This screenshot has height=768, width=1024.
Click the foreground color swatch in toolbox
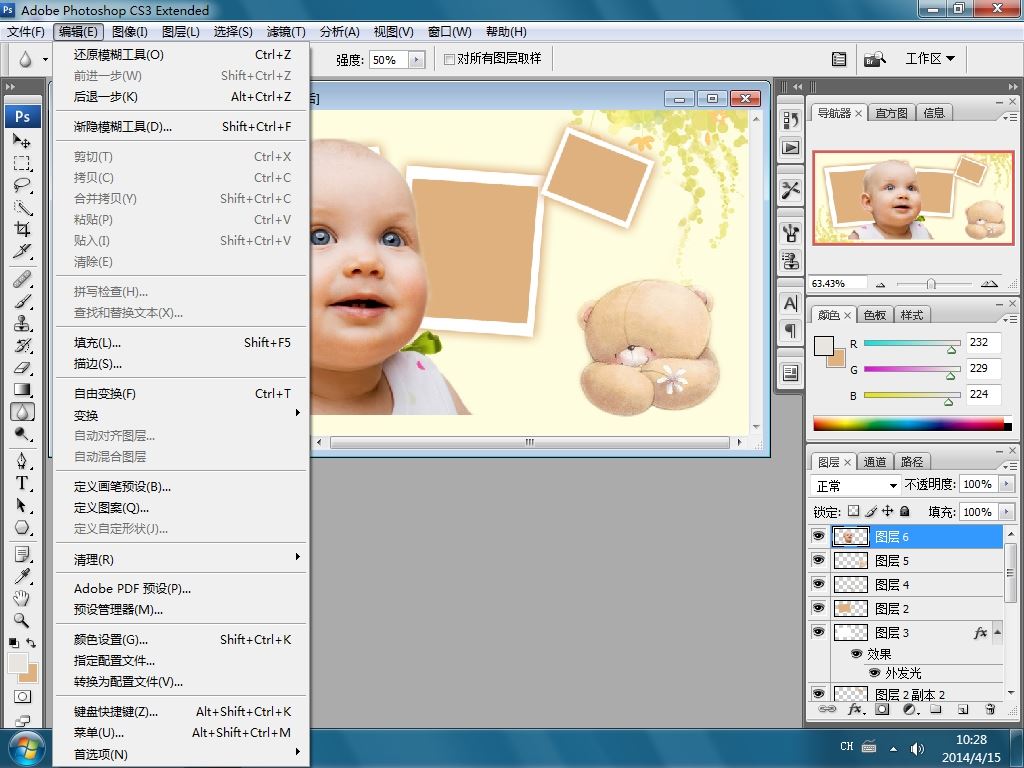tap(18, 663)
